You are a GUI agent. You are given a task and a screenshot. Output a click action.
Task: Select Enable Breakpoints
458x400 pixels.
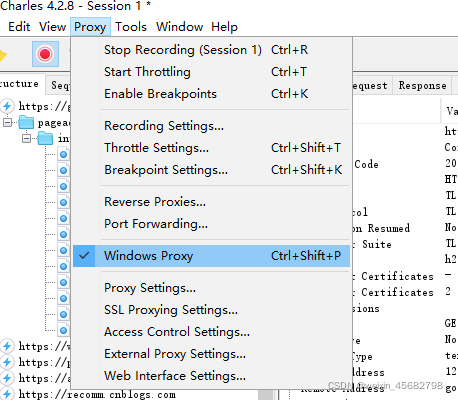211,94
